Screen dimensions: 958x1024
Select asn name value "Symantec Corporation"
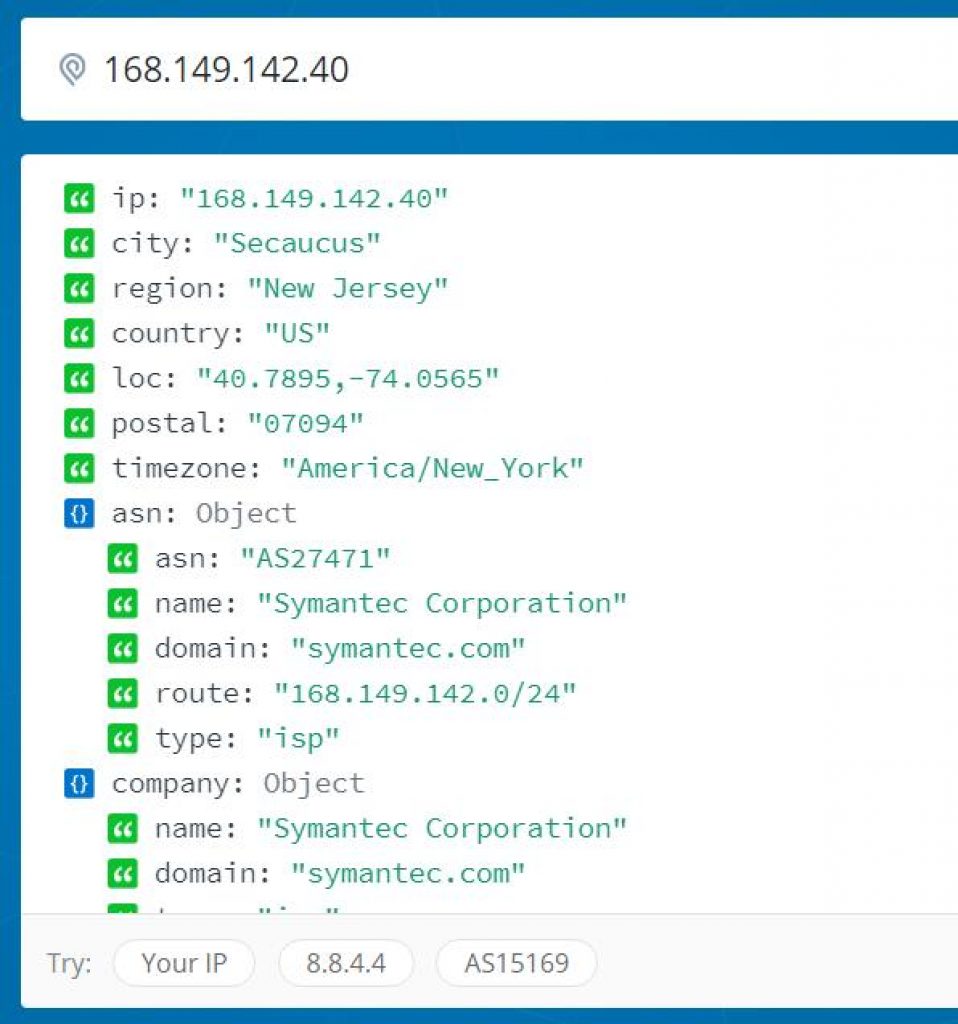(x=442, y=603)
